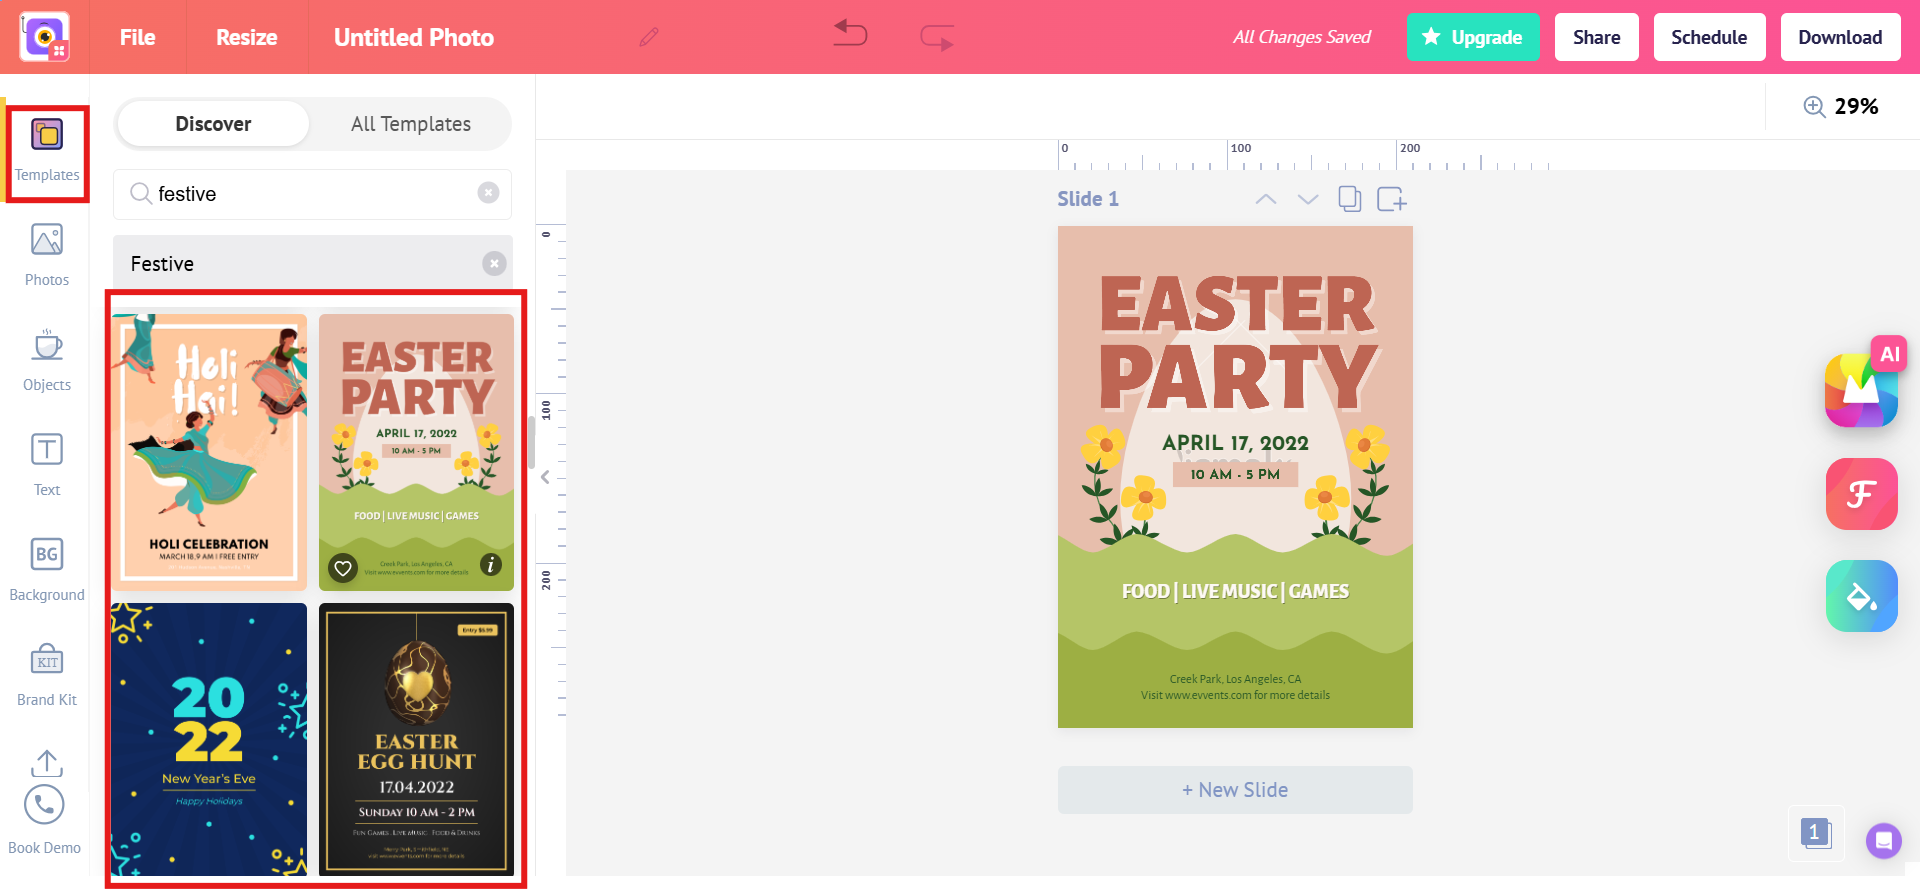Open the paint bucket color tool
1920x889 pixels.
1862,596
